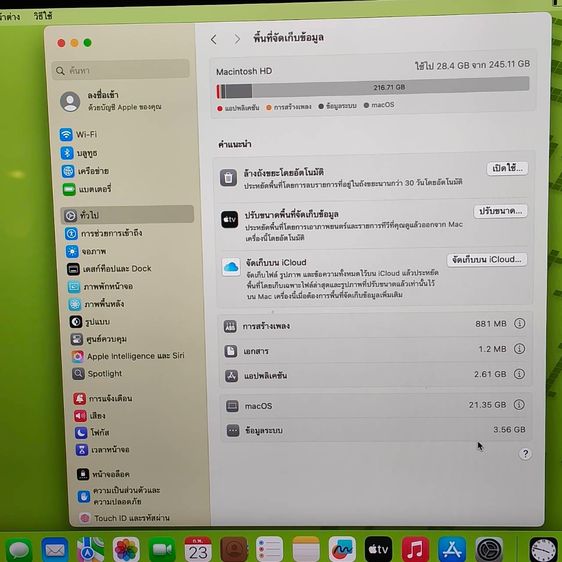Click the วิธีใช้ Help menu
This screenshot has width=562, height=562.
[x=43, y=16]
